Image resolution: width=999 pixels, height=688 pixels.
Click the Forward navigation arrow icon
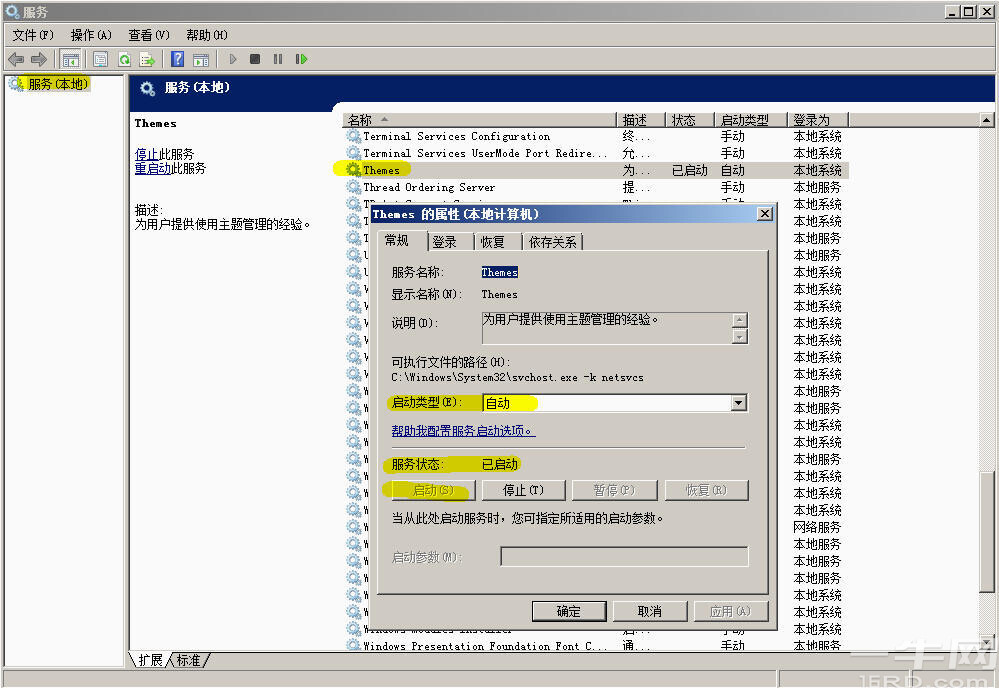point(37,58)
